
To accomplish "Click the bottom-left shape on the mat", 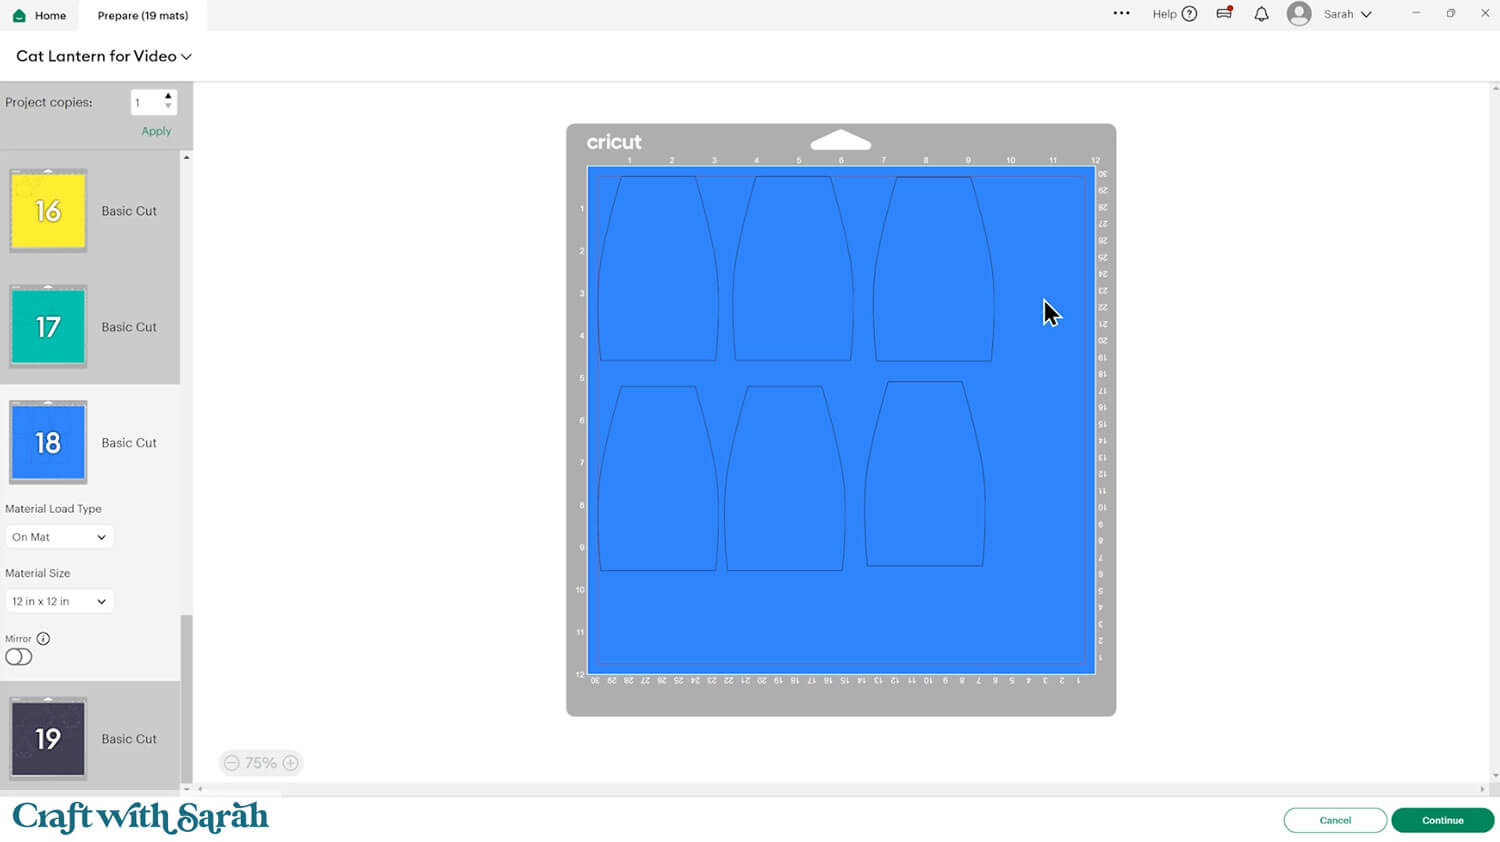I will (x=658, y=478).
